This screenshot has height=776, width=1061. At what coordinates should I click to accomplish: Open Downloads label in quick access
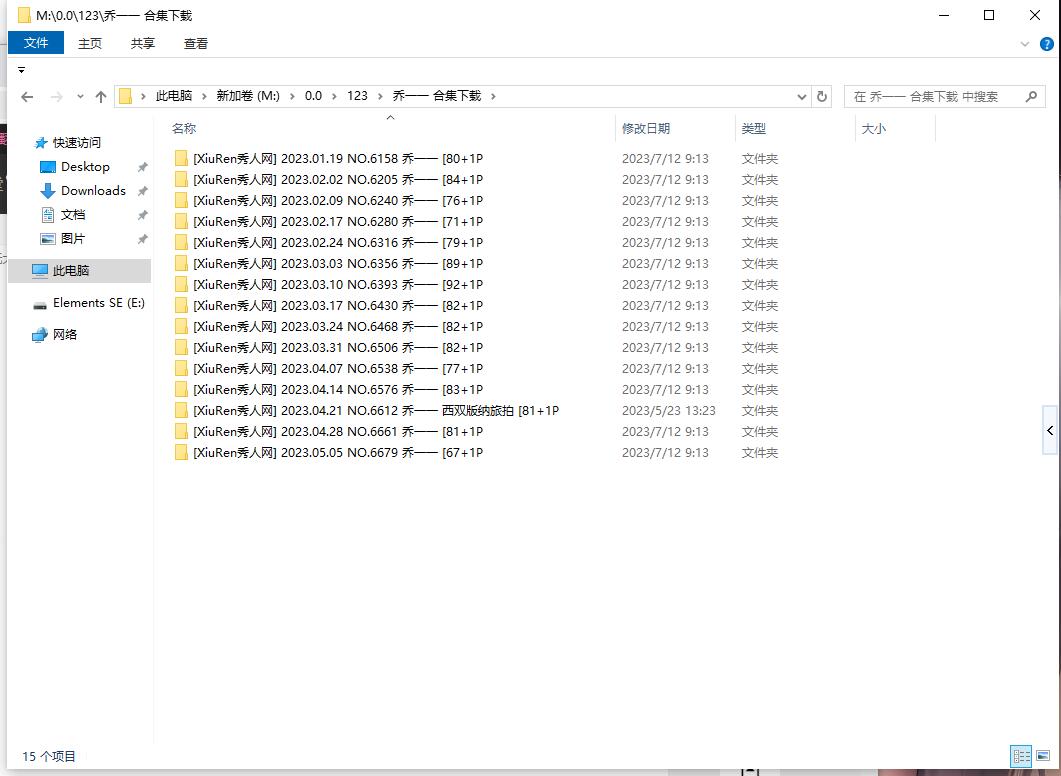pyautogui.click(x=93, y=191)
